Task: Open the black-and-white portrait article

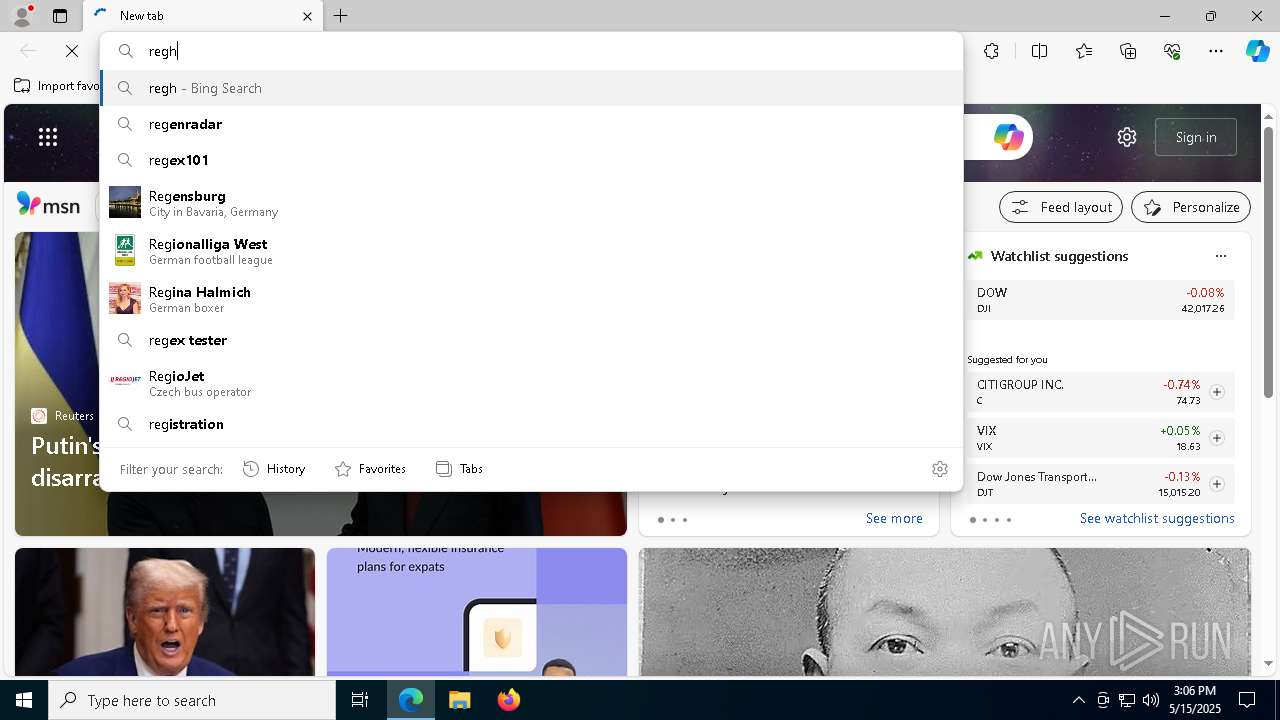Action: tap(945, 612)
